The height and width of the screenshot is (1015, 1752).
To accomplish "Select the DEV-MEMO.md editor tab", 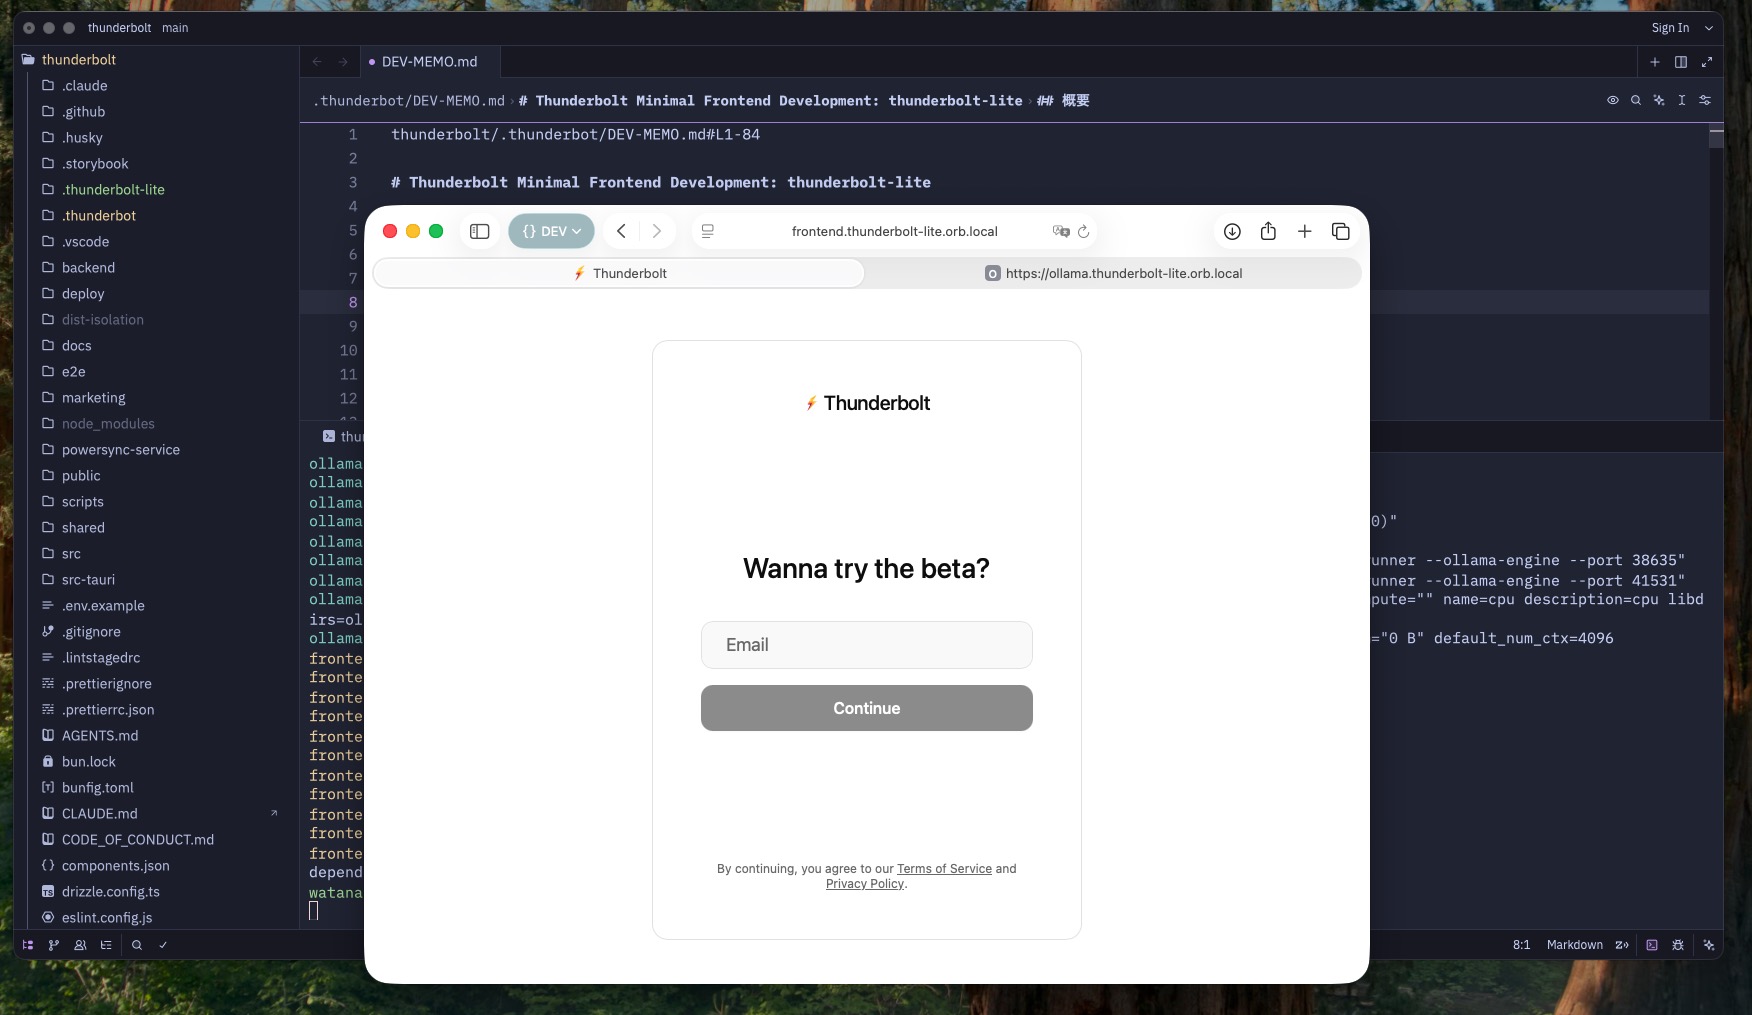I will pyautogui.click(x=429, y=62).
